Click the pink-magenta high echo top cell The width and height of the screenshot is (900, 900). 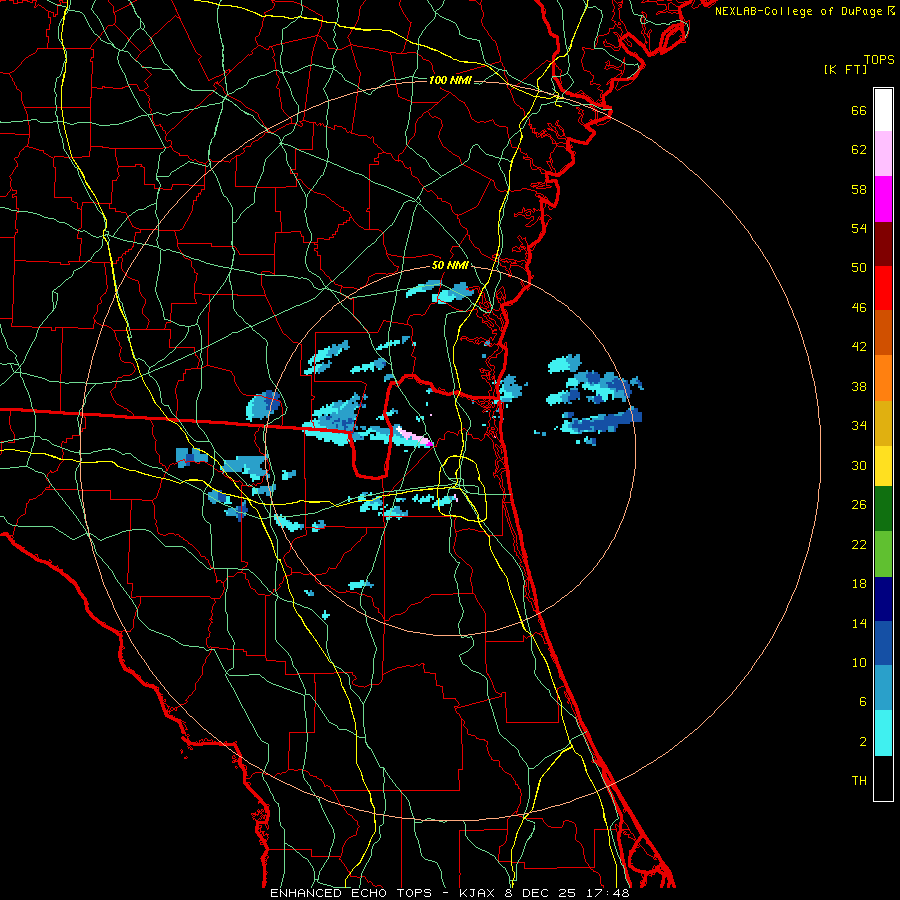click(x=415, y=436)
